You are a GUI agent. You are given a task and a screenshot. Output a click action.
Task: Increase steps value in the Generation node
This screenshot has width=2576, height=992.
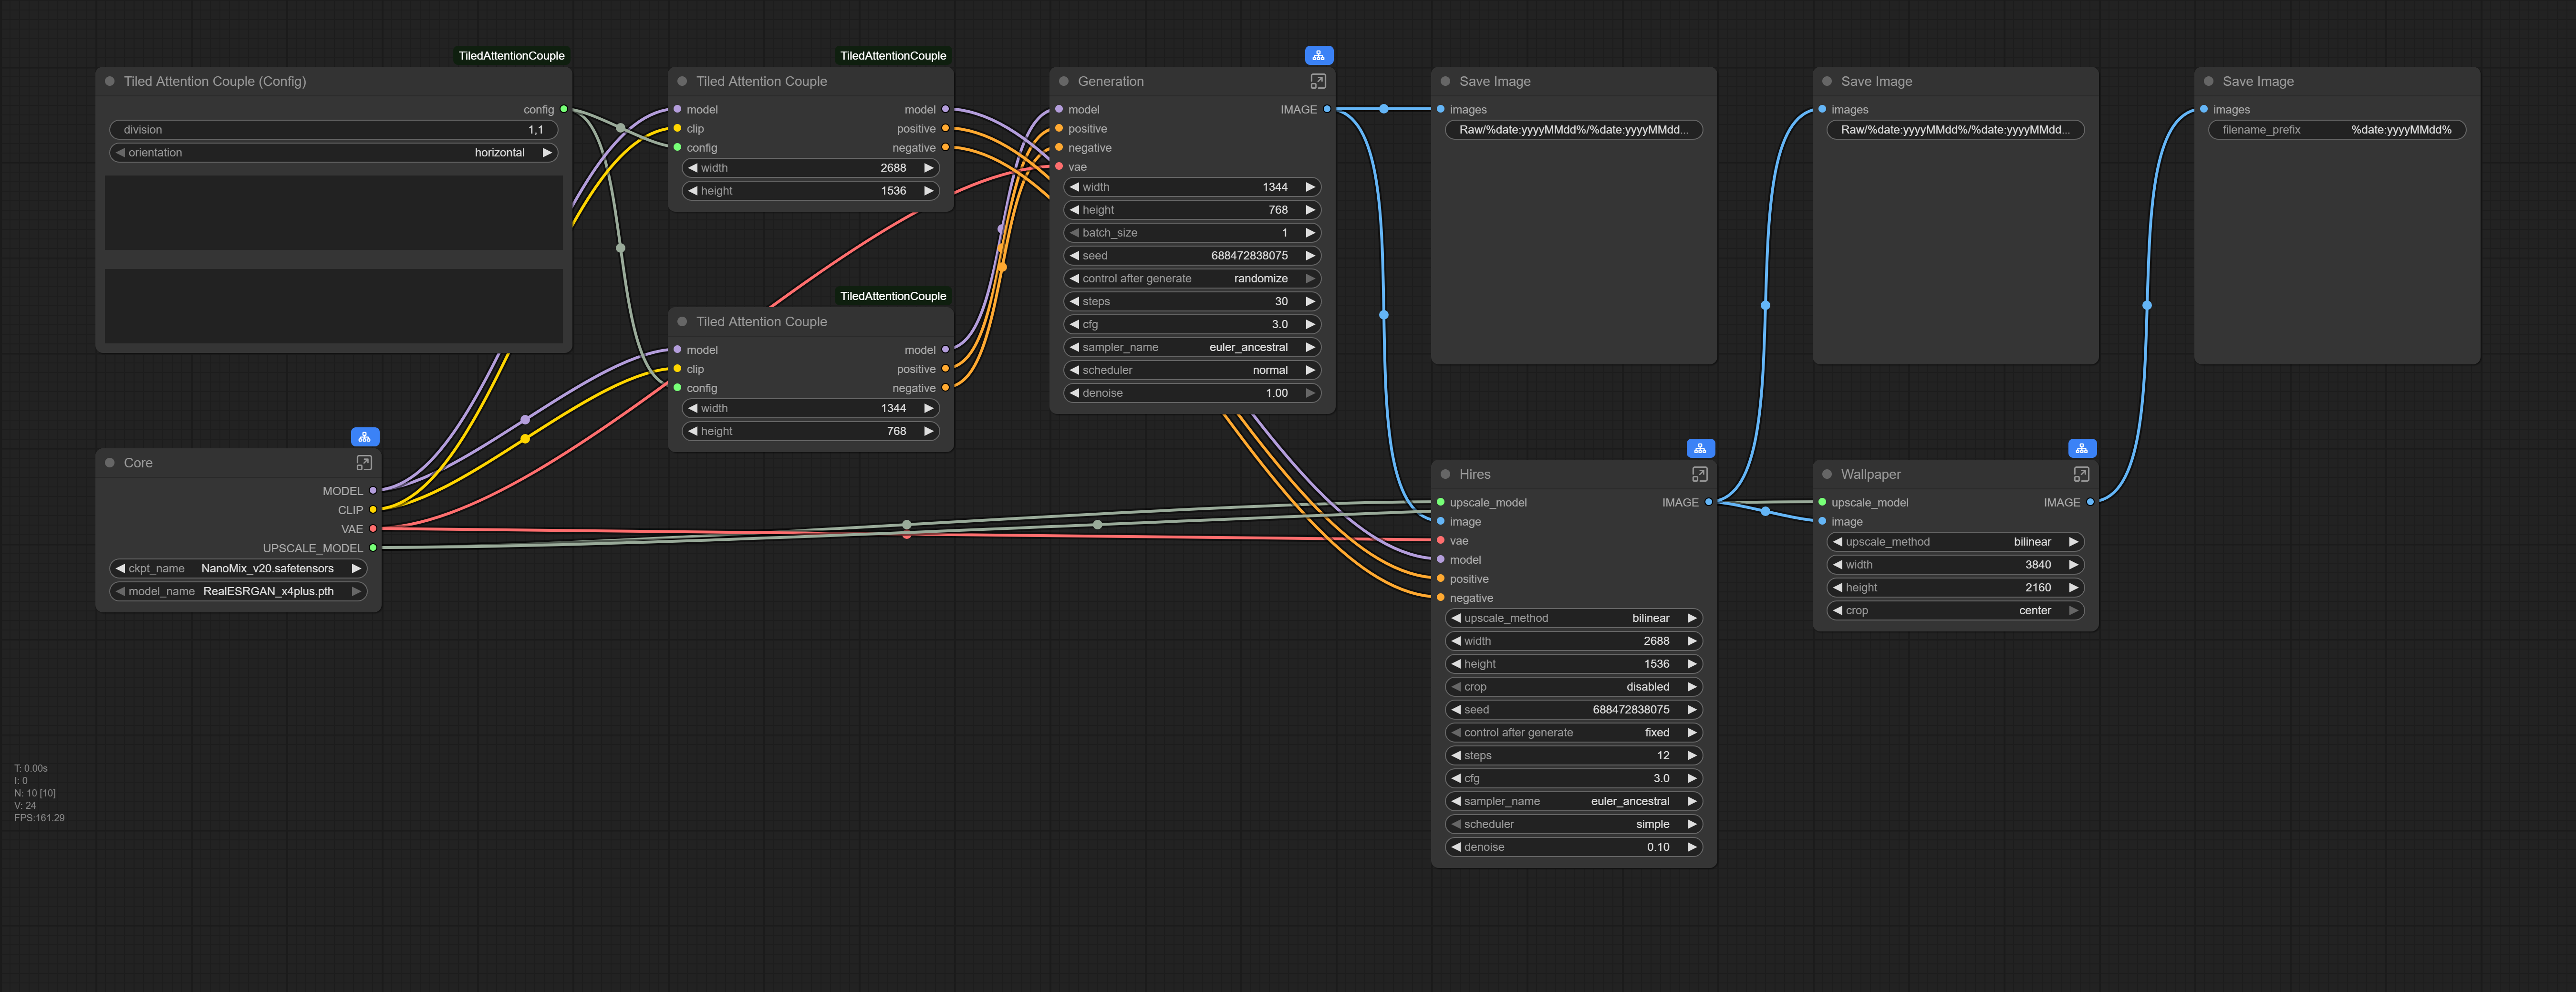tap(1310, 301)
